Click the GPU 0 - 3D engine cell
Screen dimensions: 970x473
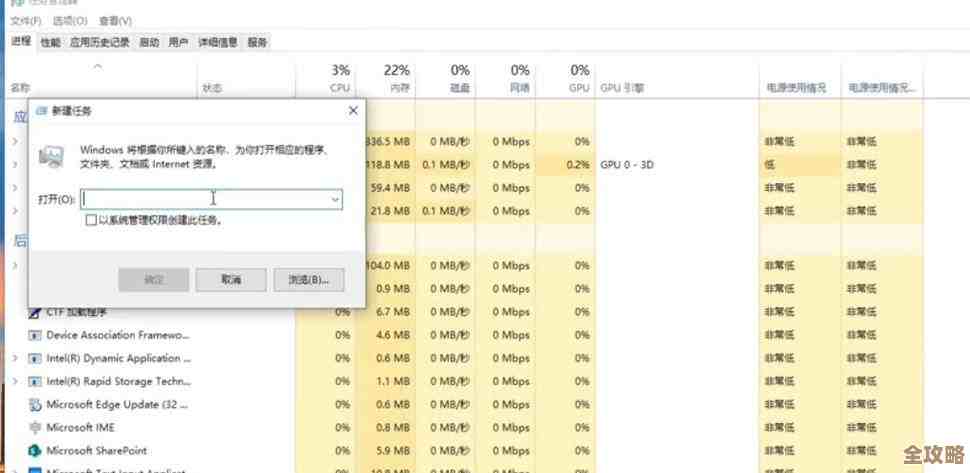point(627,165)
